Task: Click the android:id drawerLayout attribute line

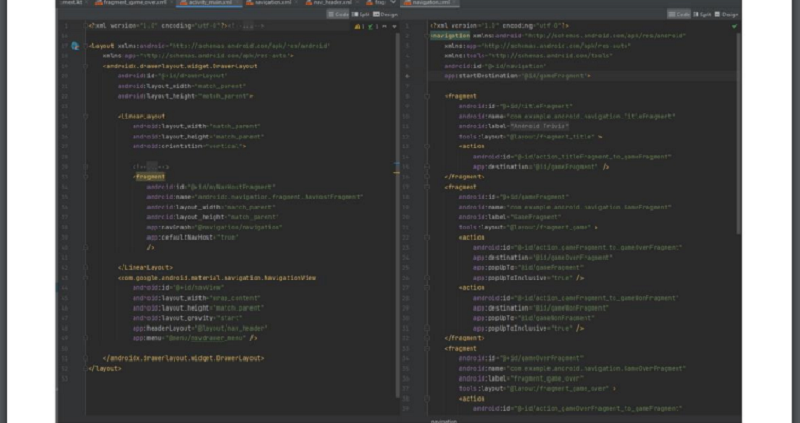Action: [172, 76]
